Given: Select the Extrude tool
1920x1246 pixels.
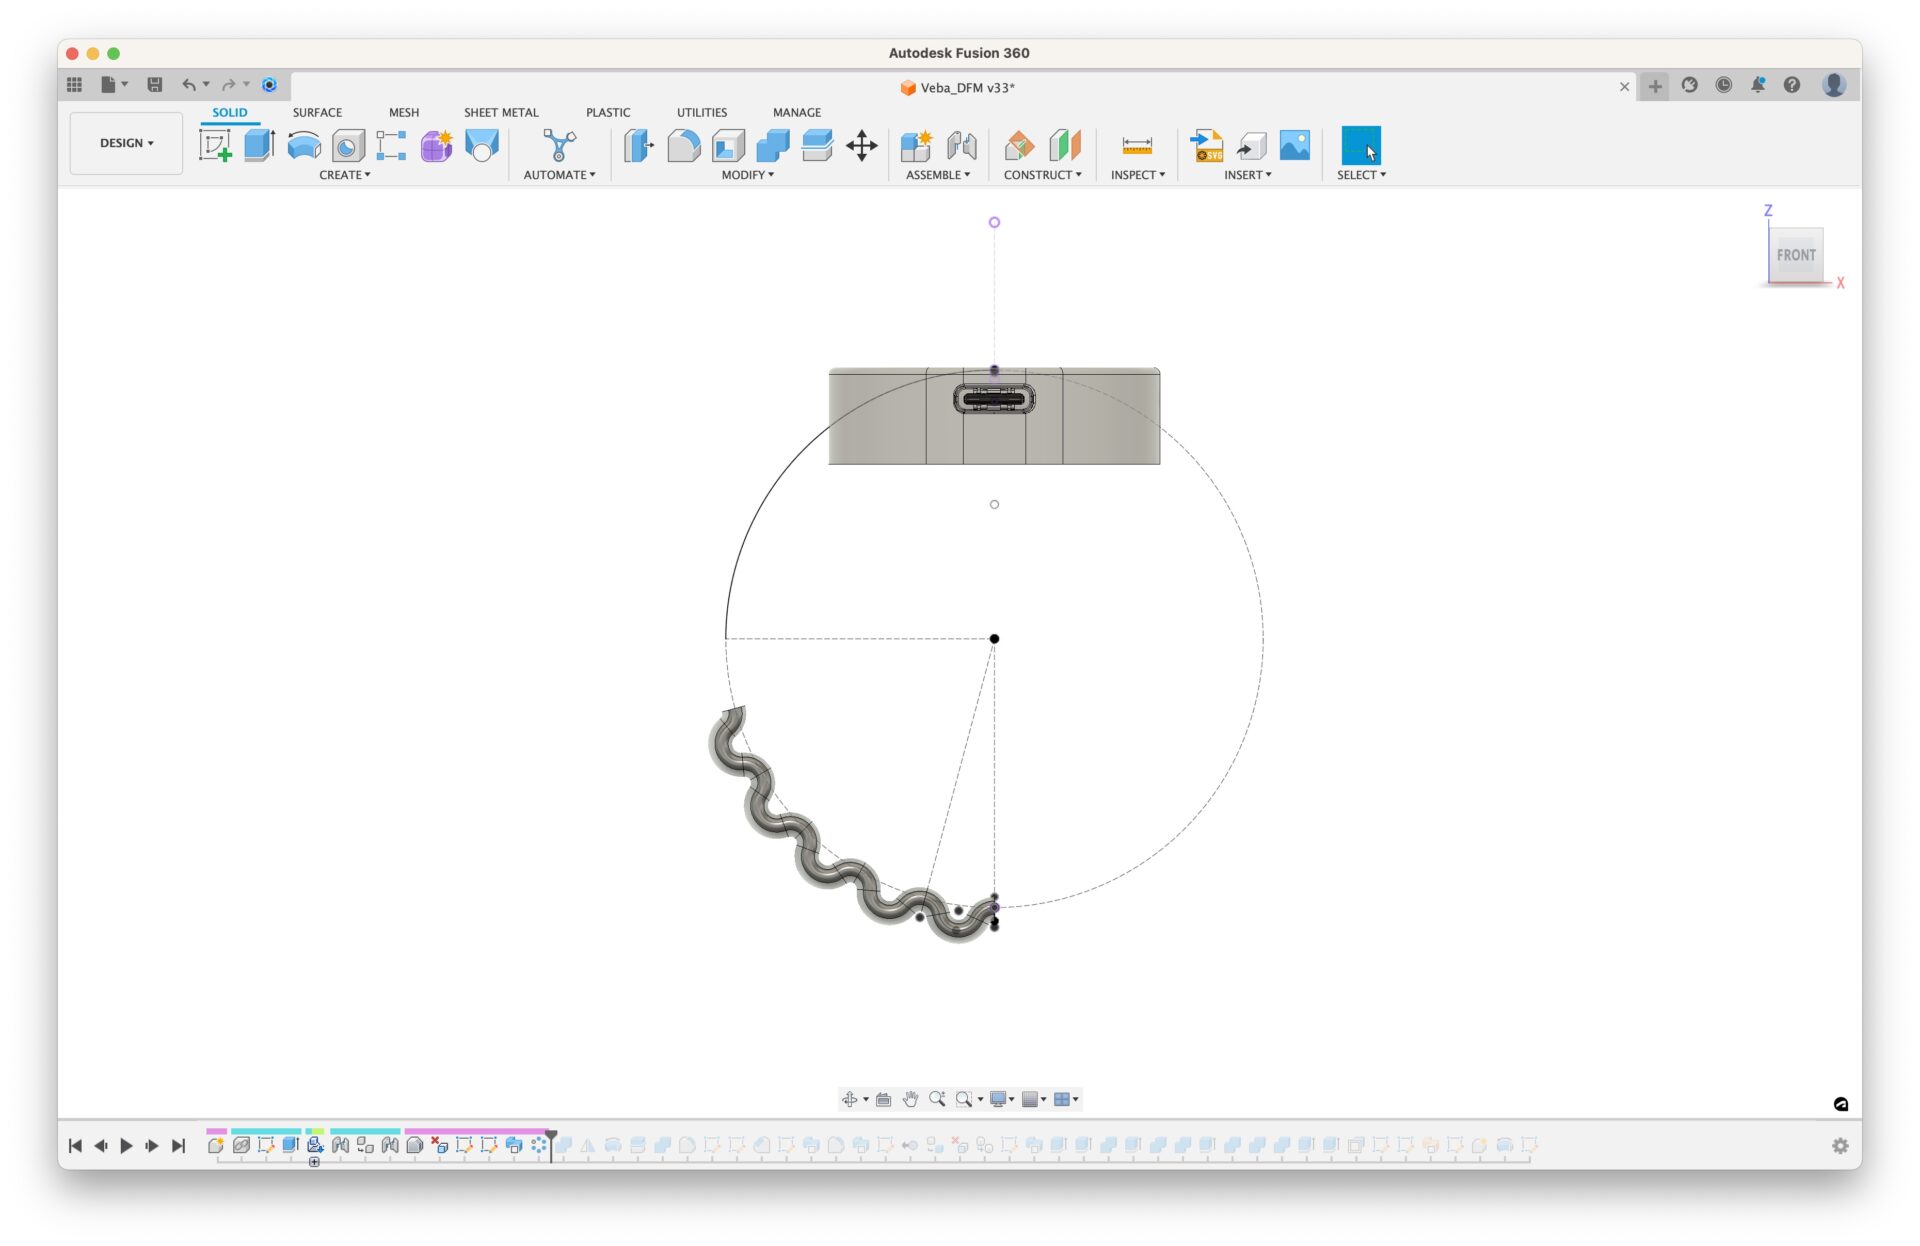Looking at the screenshot, I should pos(259,145).
